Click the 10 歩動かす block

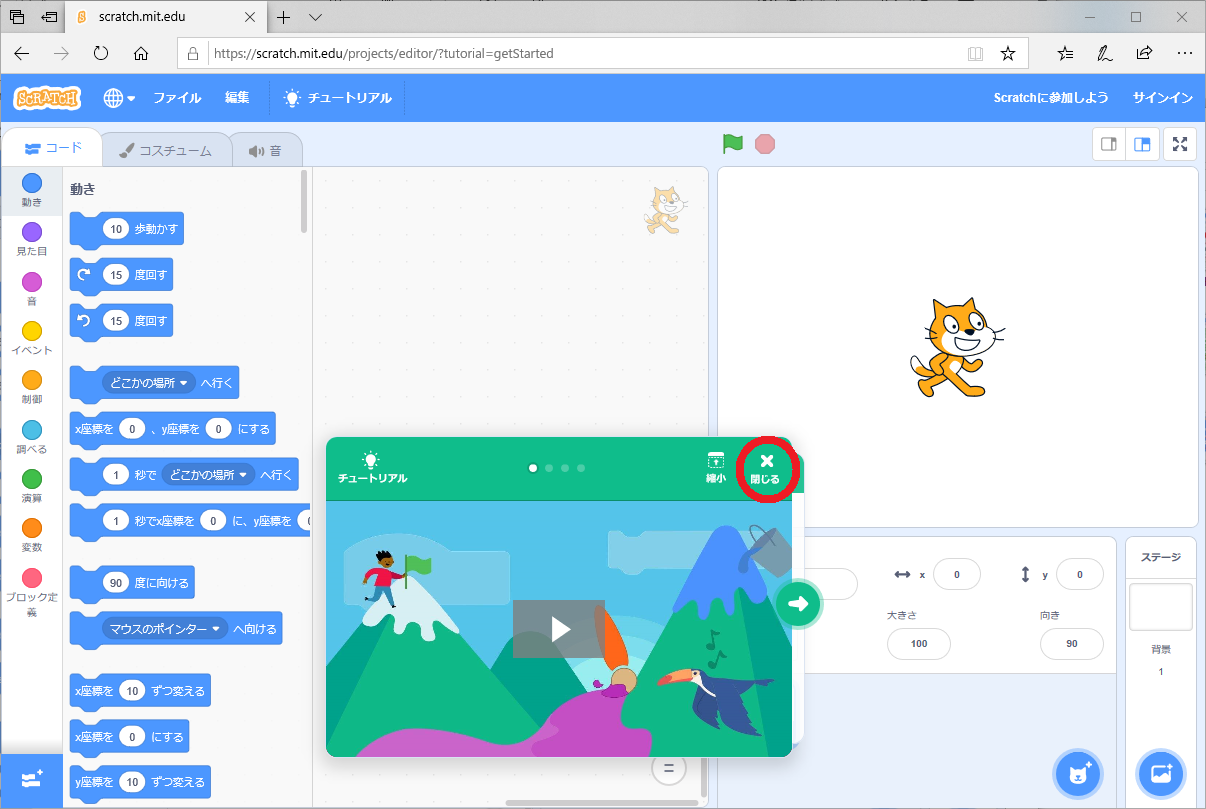pyautogui.click(x=127, y=229)
